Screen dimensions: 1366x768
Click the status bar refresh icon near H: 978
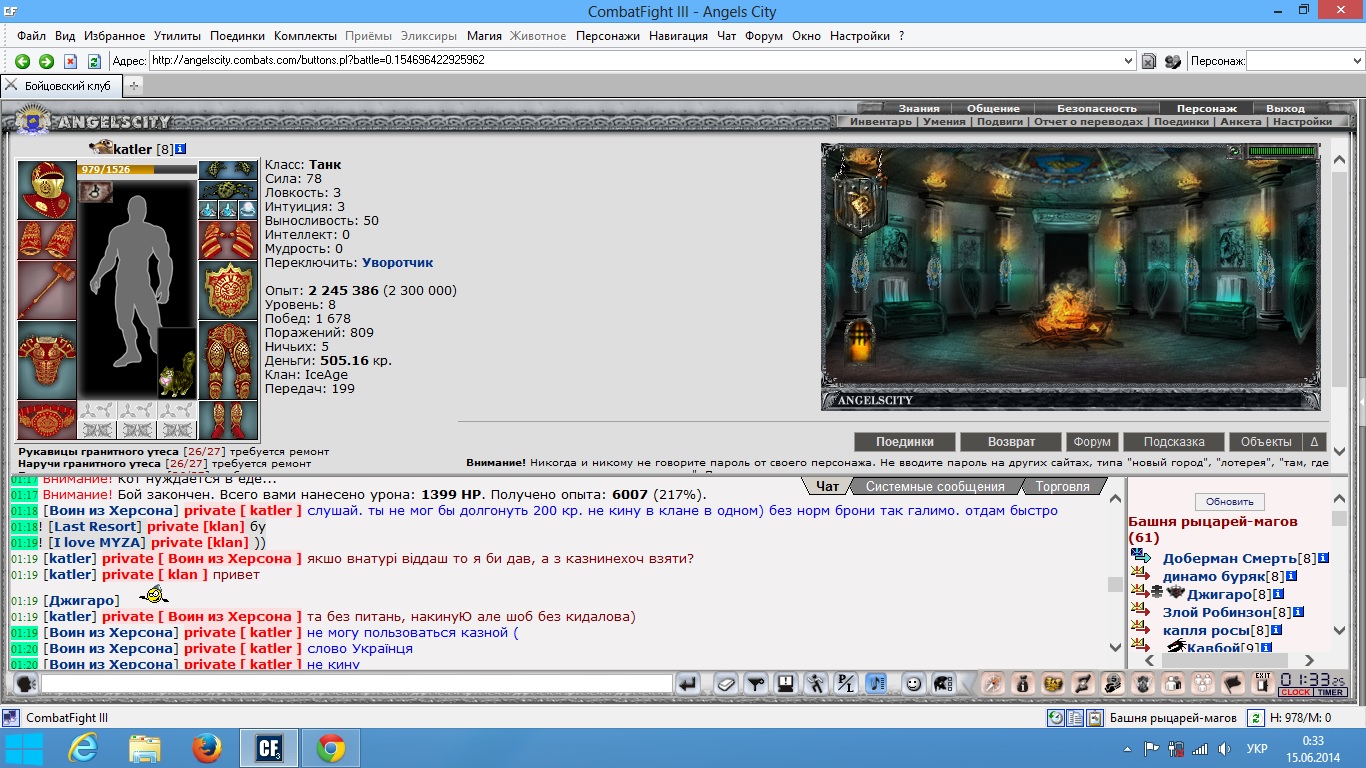click(1256, 718)
